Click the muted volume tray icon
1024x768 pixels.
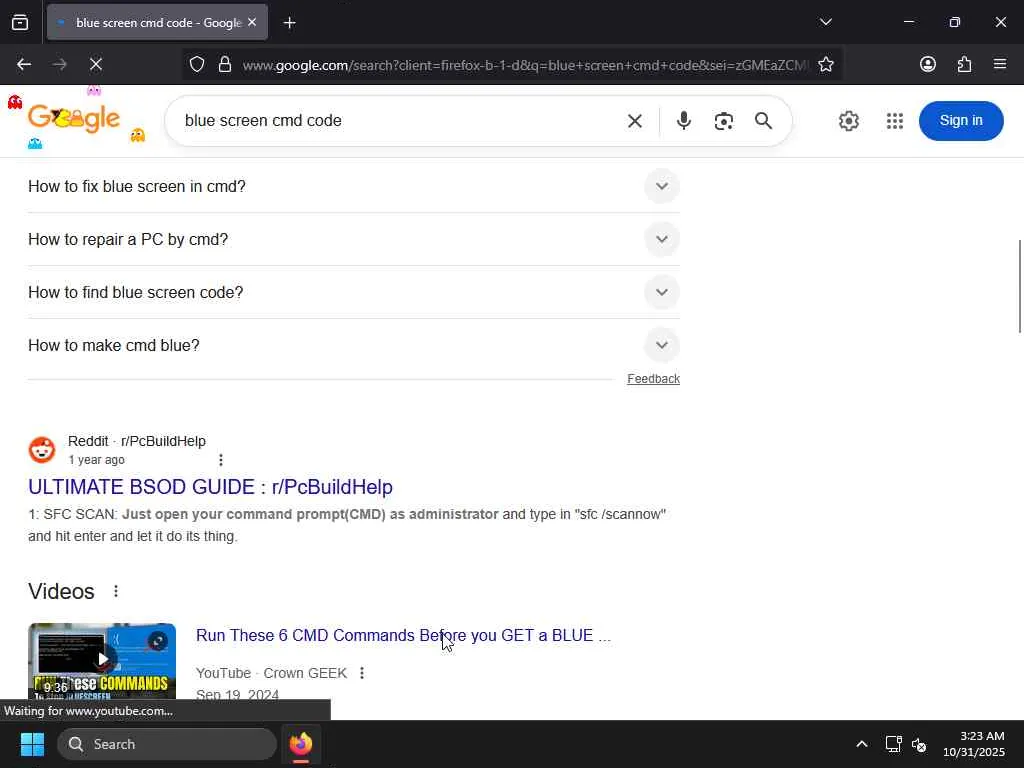[919, 744]
